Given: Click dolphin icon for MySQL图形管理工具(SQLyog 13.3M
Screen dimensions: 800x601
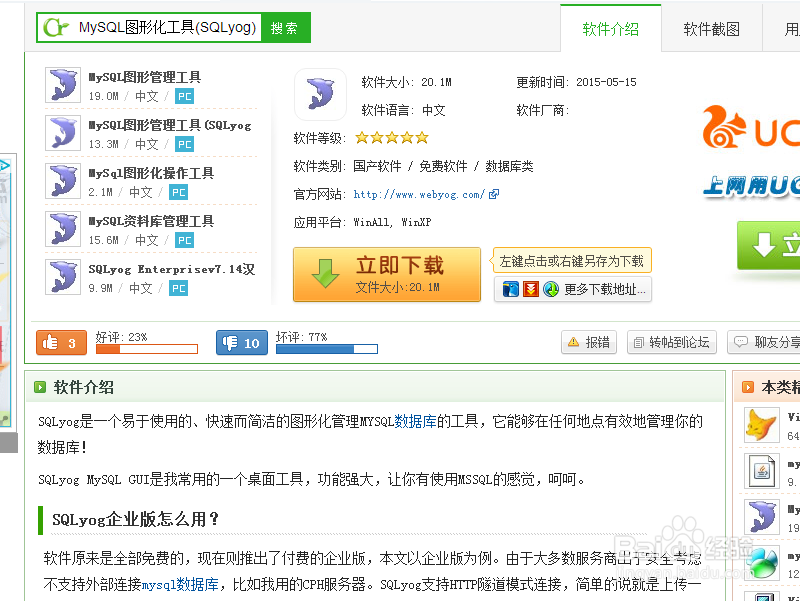Looking at the screenshot, I should point(63,133).
